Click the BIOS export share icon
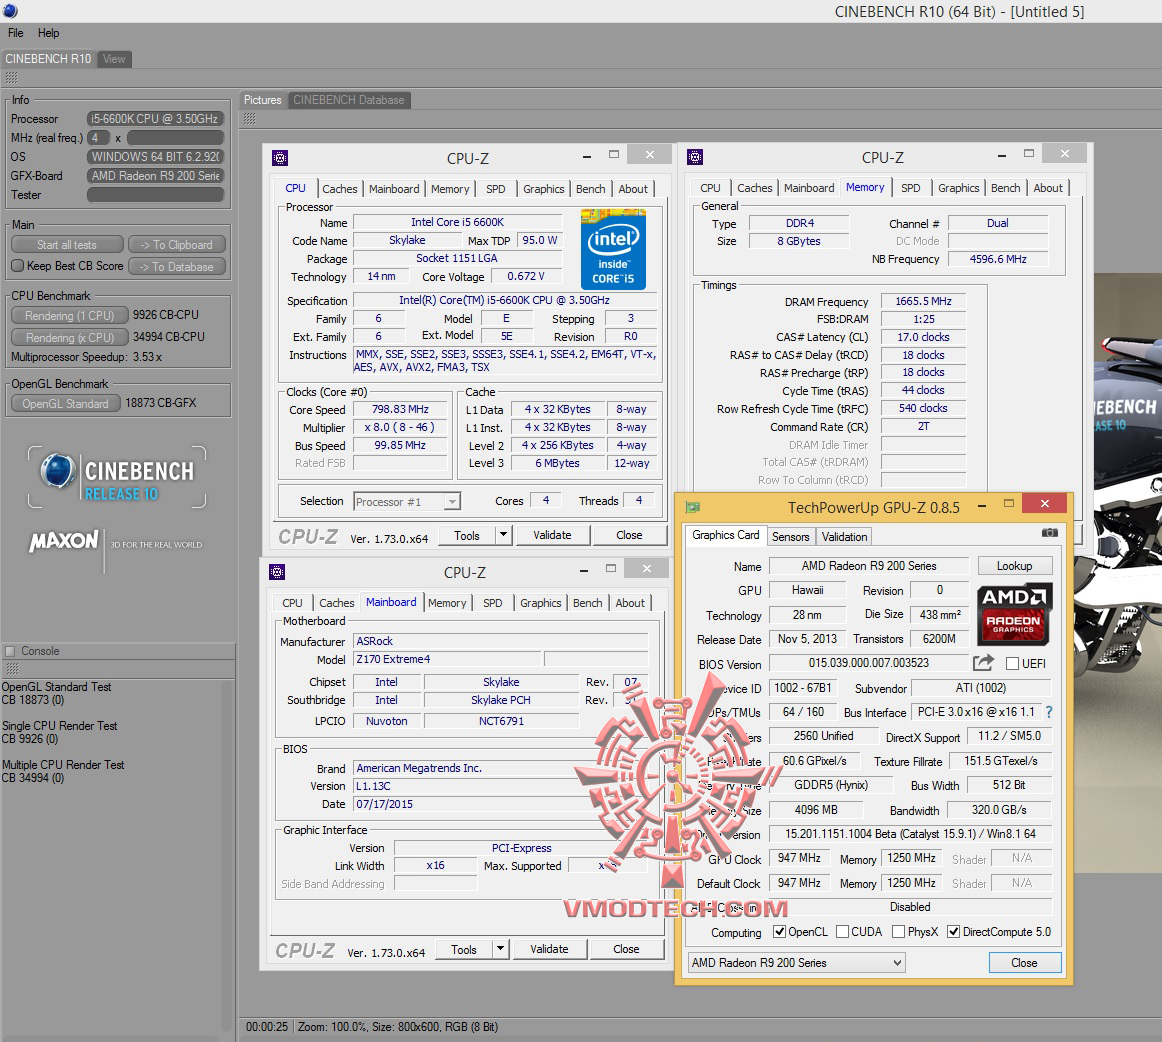Image resolution: width=1162 pixels, height=1042 pixels. (983, 663)
